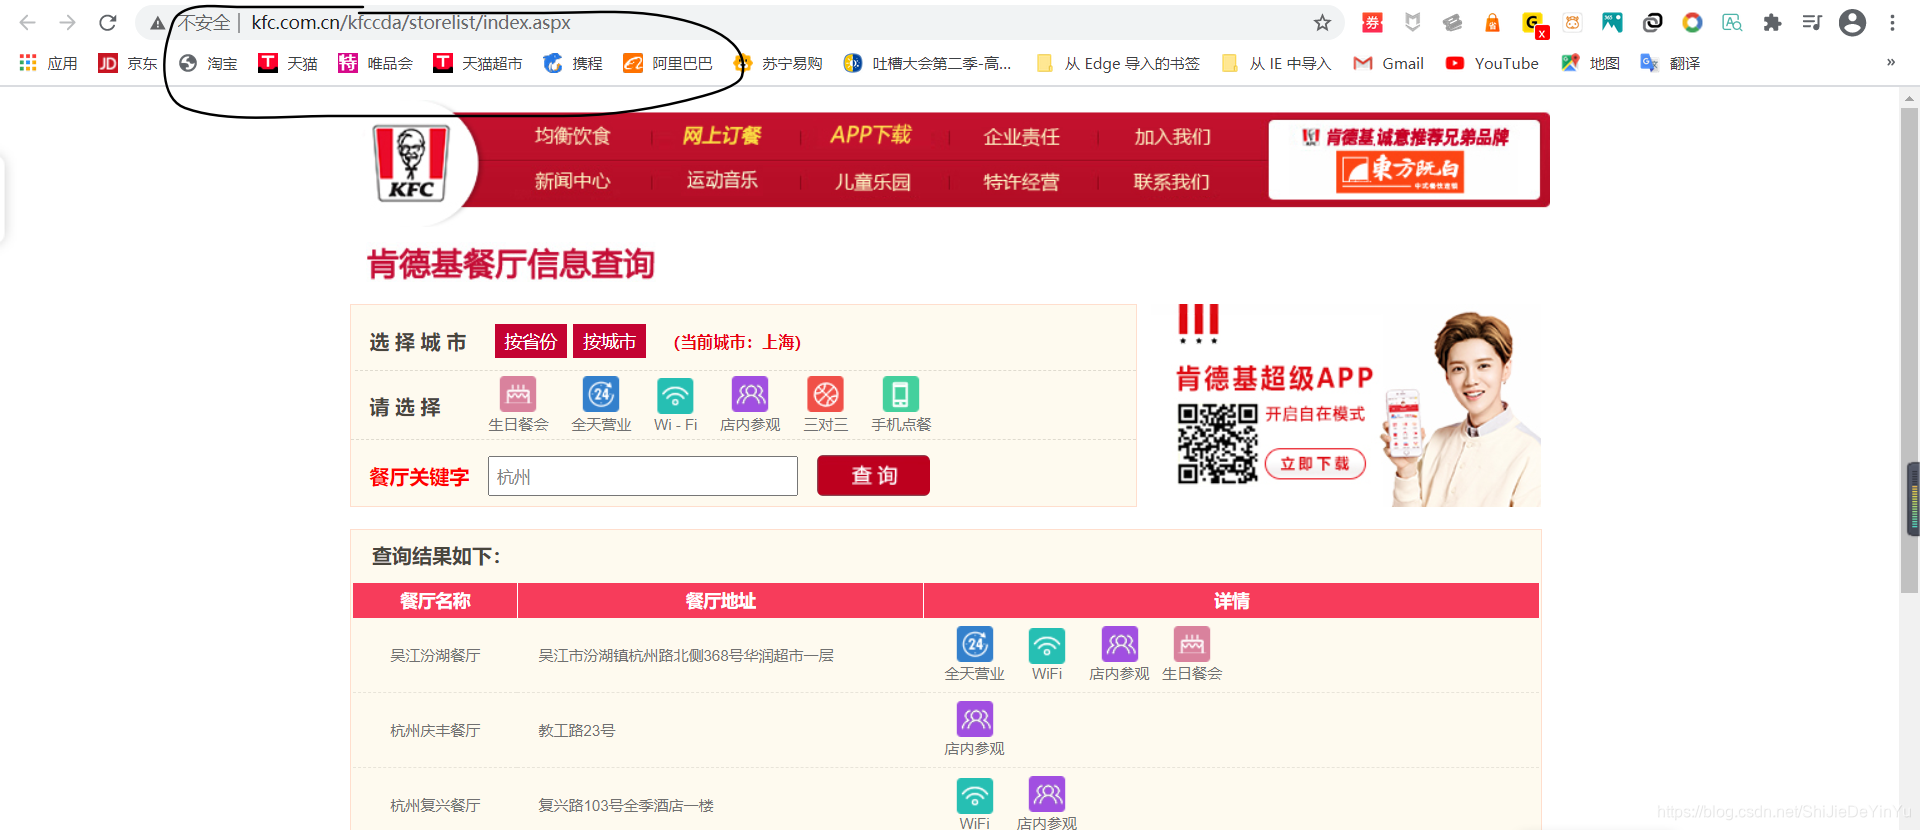Open the 特许经营 menu item
The height and width of the screenshot is (830, 1920).
tap(1021, 182)
